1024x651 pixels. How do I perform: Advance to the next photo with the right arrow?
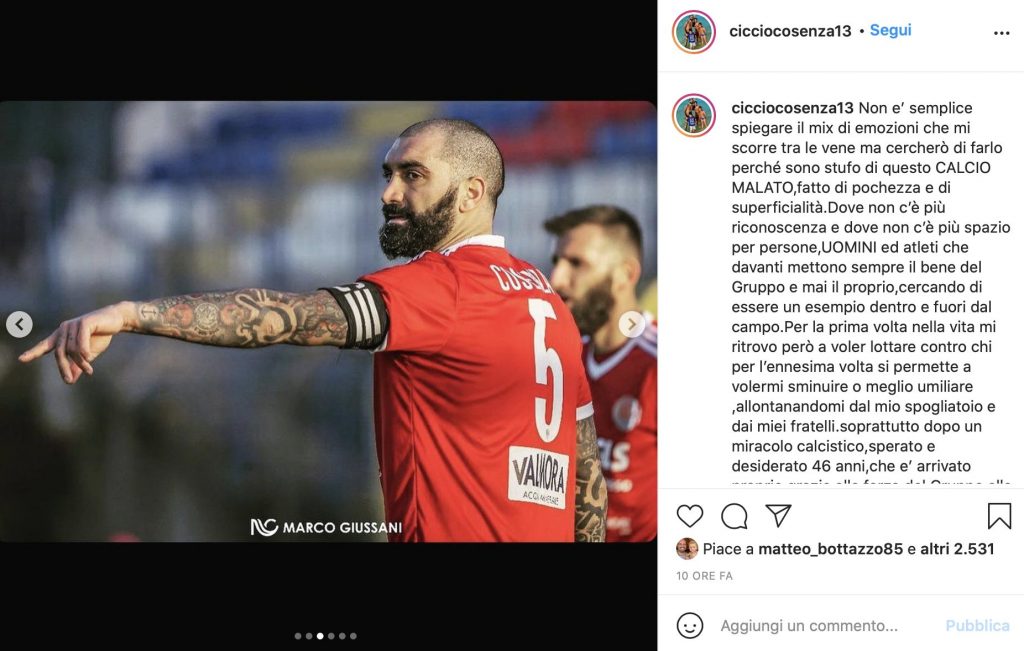(x=632, y=324)
